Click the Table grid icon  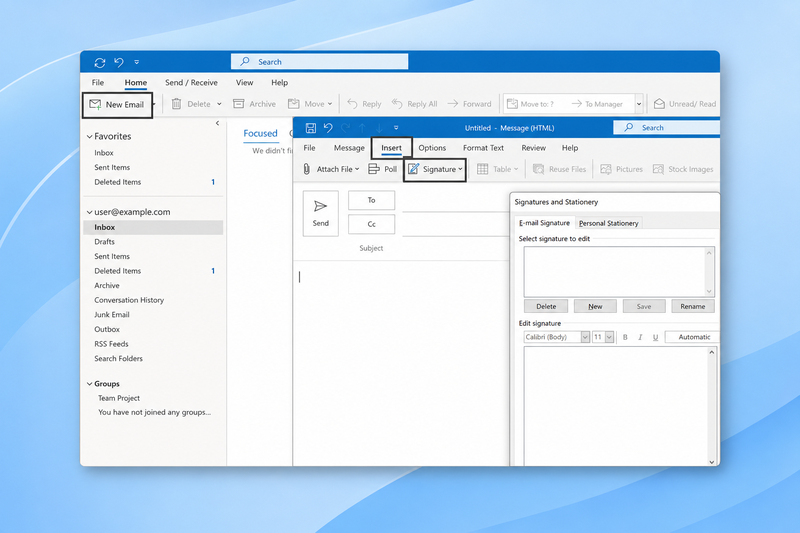coord(482,169)
